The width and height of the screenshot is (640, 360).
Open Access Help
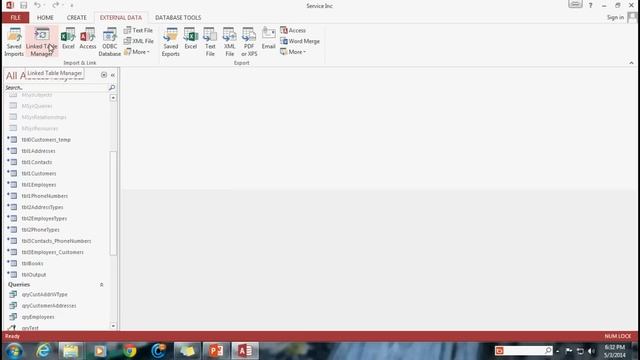[x=590, y=5]
